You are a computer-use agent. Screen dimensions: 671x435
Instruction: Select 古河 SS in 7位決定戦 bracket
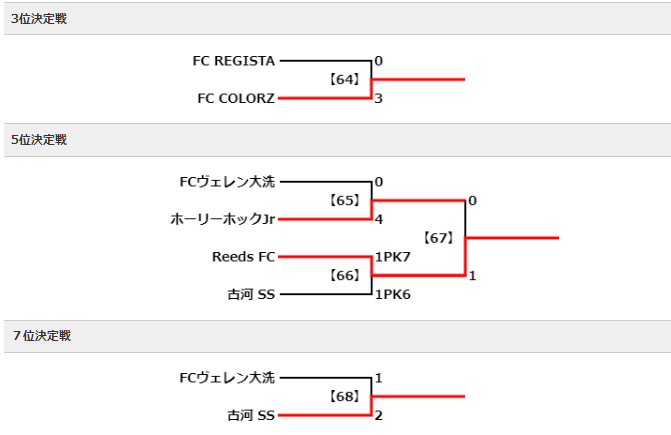tap(251, 415)
